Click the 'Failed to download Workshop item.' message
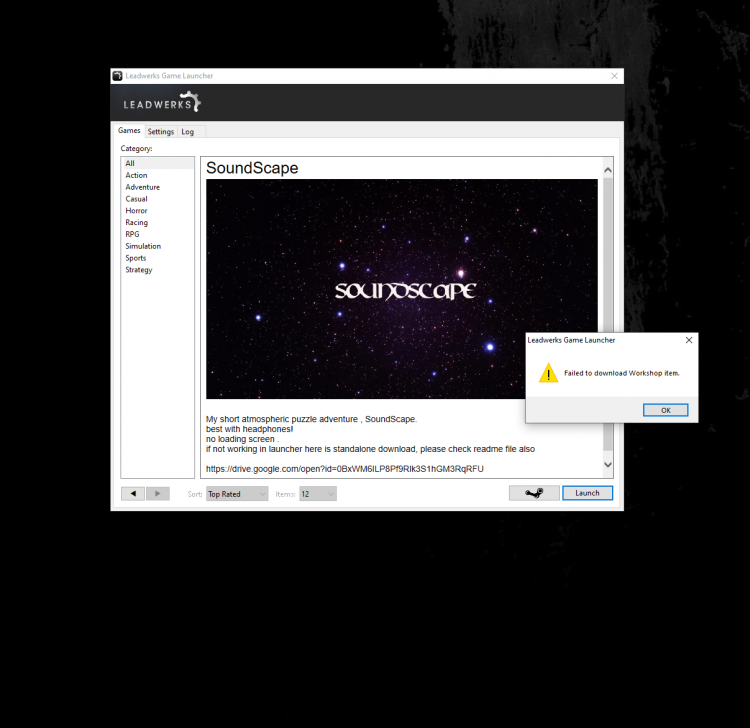Screen dimensions: 750x728 [622, 373]
